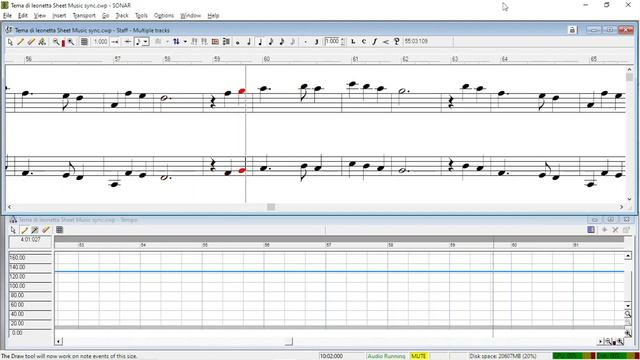Select the Scrub tool in Staff toolbar

pyautogui.click(x=42, y=42)
